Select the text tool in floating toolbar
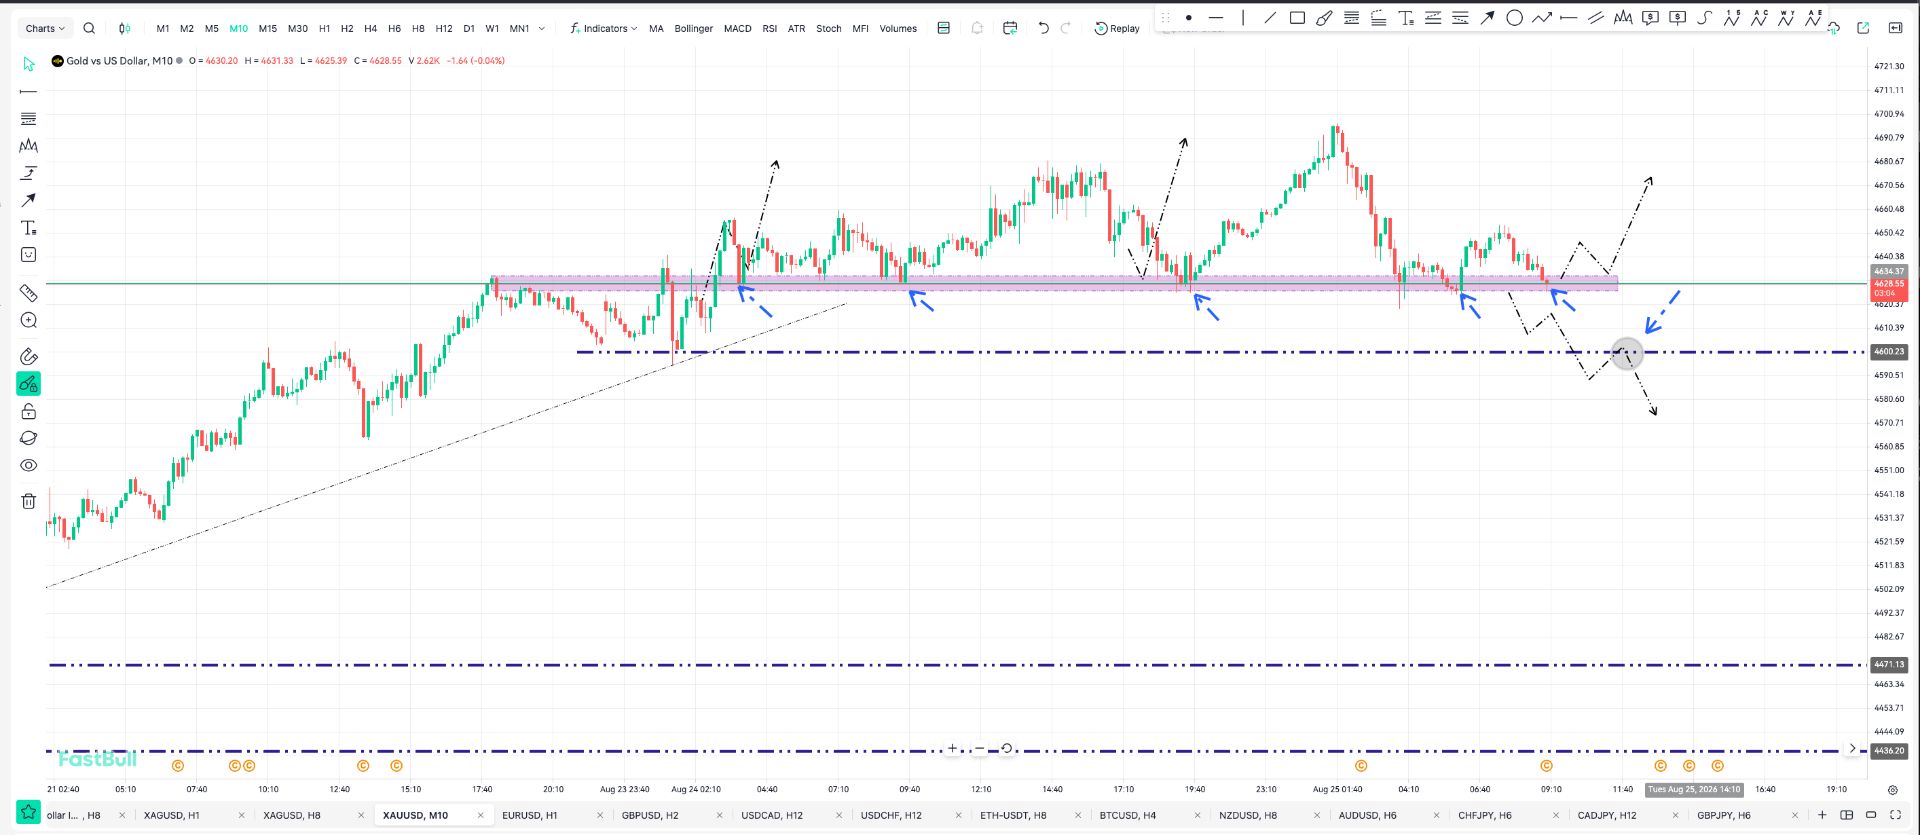This screenshot has height=835, width=1920. (1406, 17)
